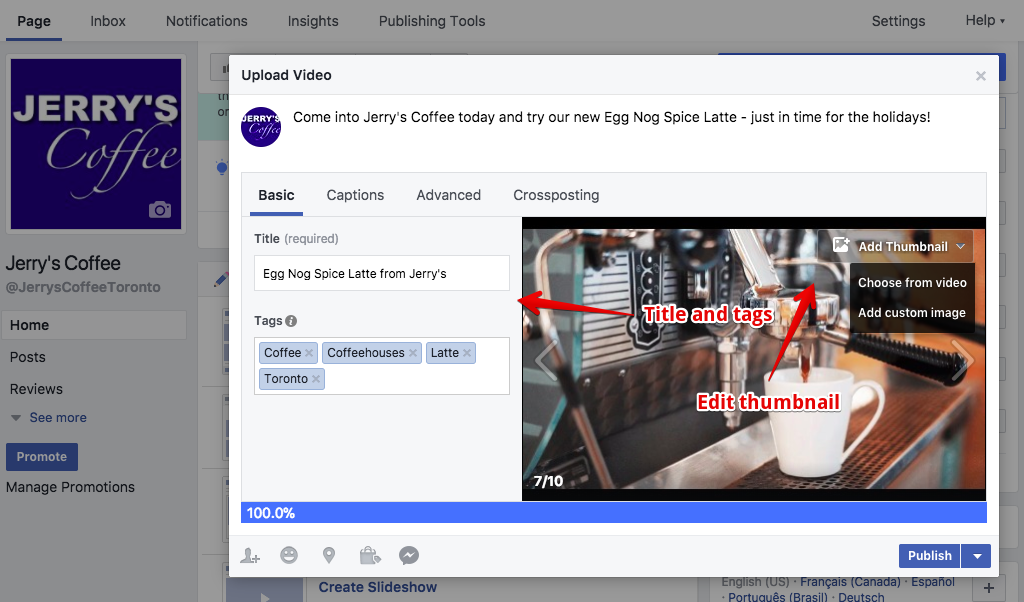Go to next thumbnail with right arrow
Viewport: 1024px width, 602px height.
click(x=961, y=360)
